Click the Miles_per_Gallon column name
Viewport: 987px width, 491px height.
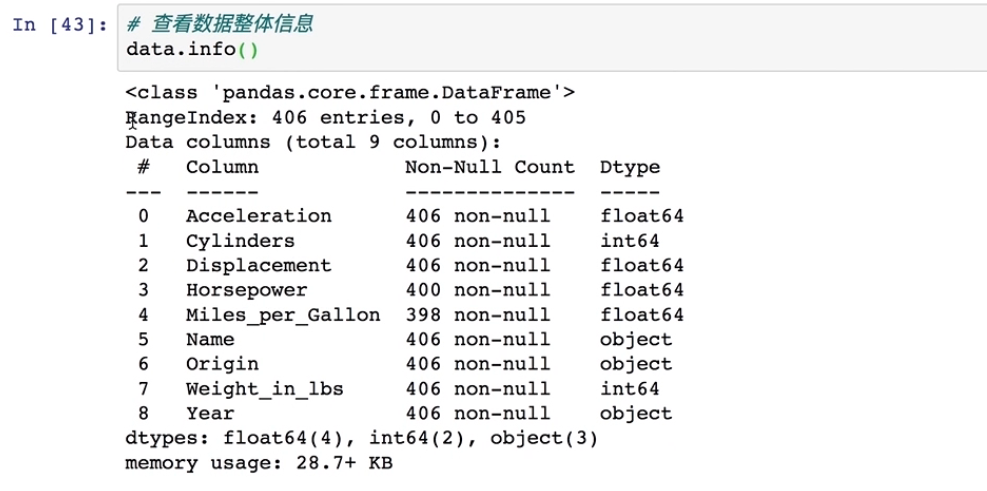click(x=283, y=315)
